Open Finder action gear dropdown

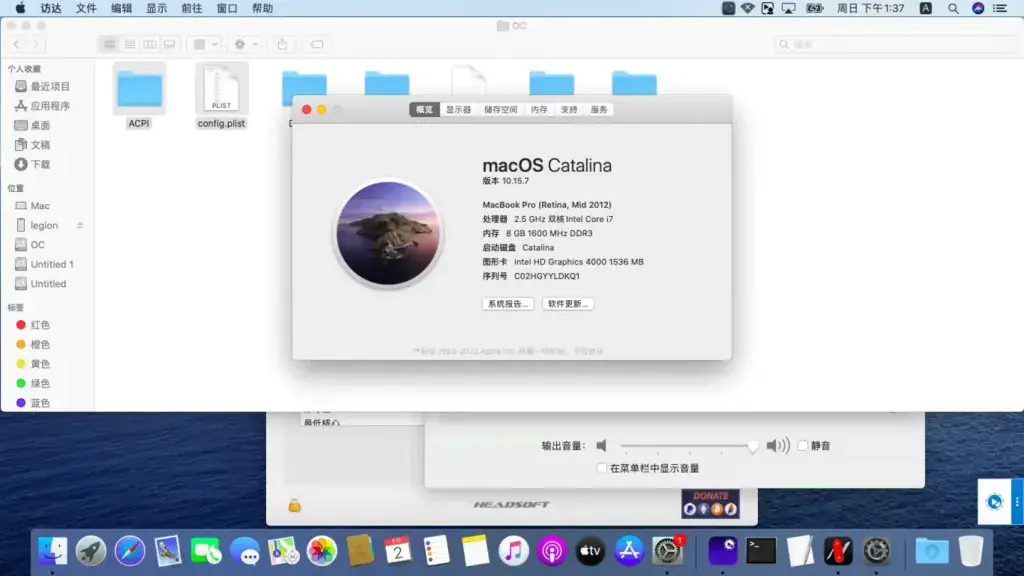point(246,44)
